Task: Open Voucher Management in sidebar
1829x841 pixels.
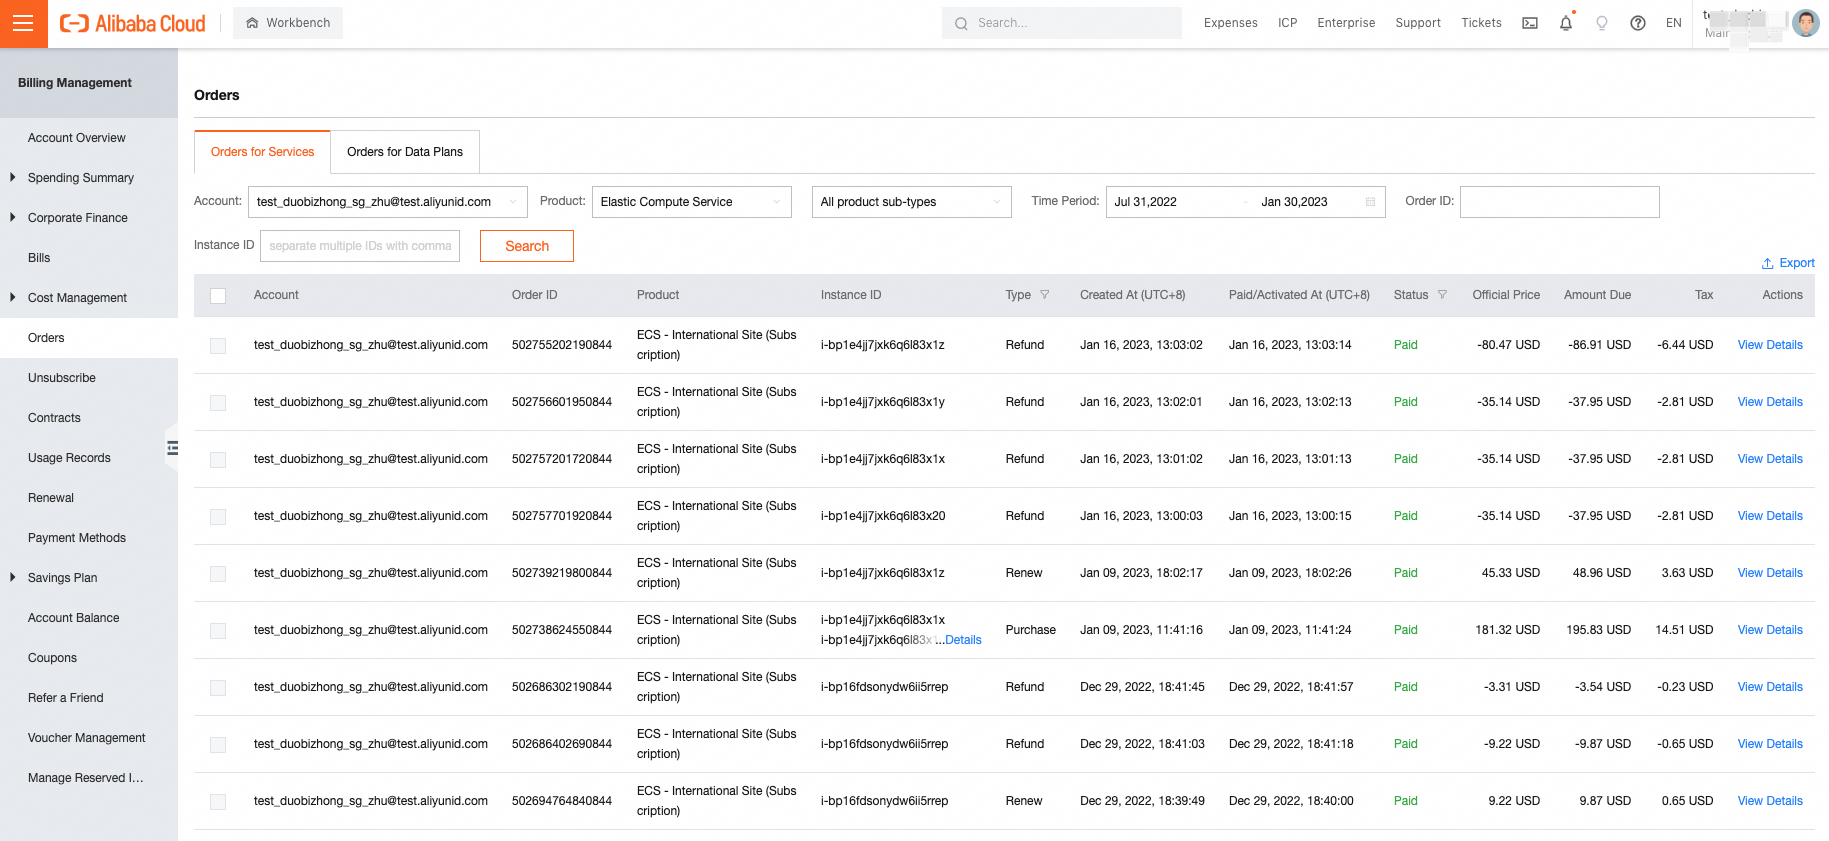Action: click(x=87, y=738)
